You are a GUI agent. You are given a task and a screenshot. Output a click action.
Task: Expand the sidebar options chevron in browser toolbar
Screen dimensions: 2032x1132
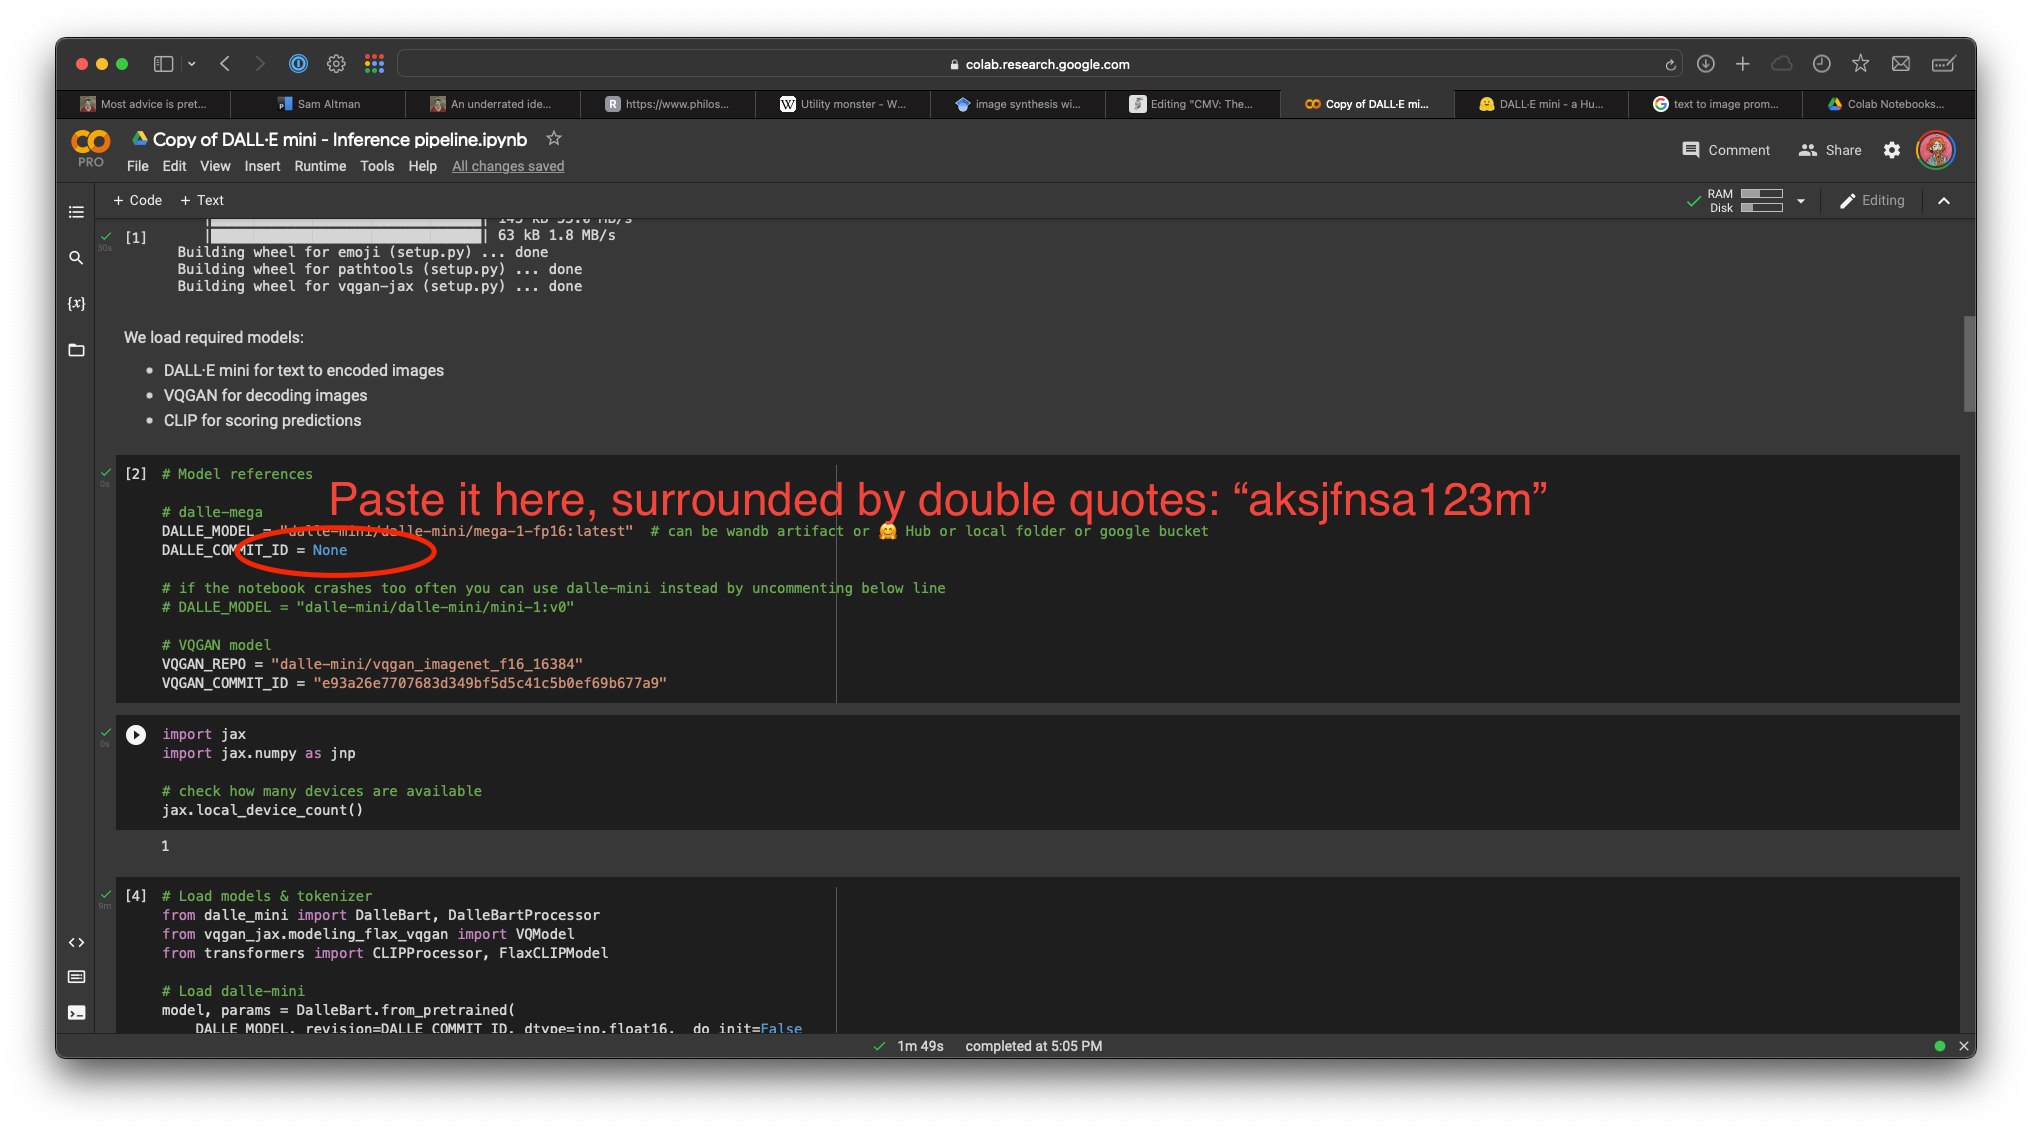tap(191, 64)
